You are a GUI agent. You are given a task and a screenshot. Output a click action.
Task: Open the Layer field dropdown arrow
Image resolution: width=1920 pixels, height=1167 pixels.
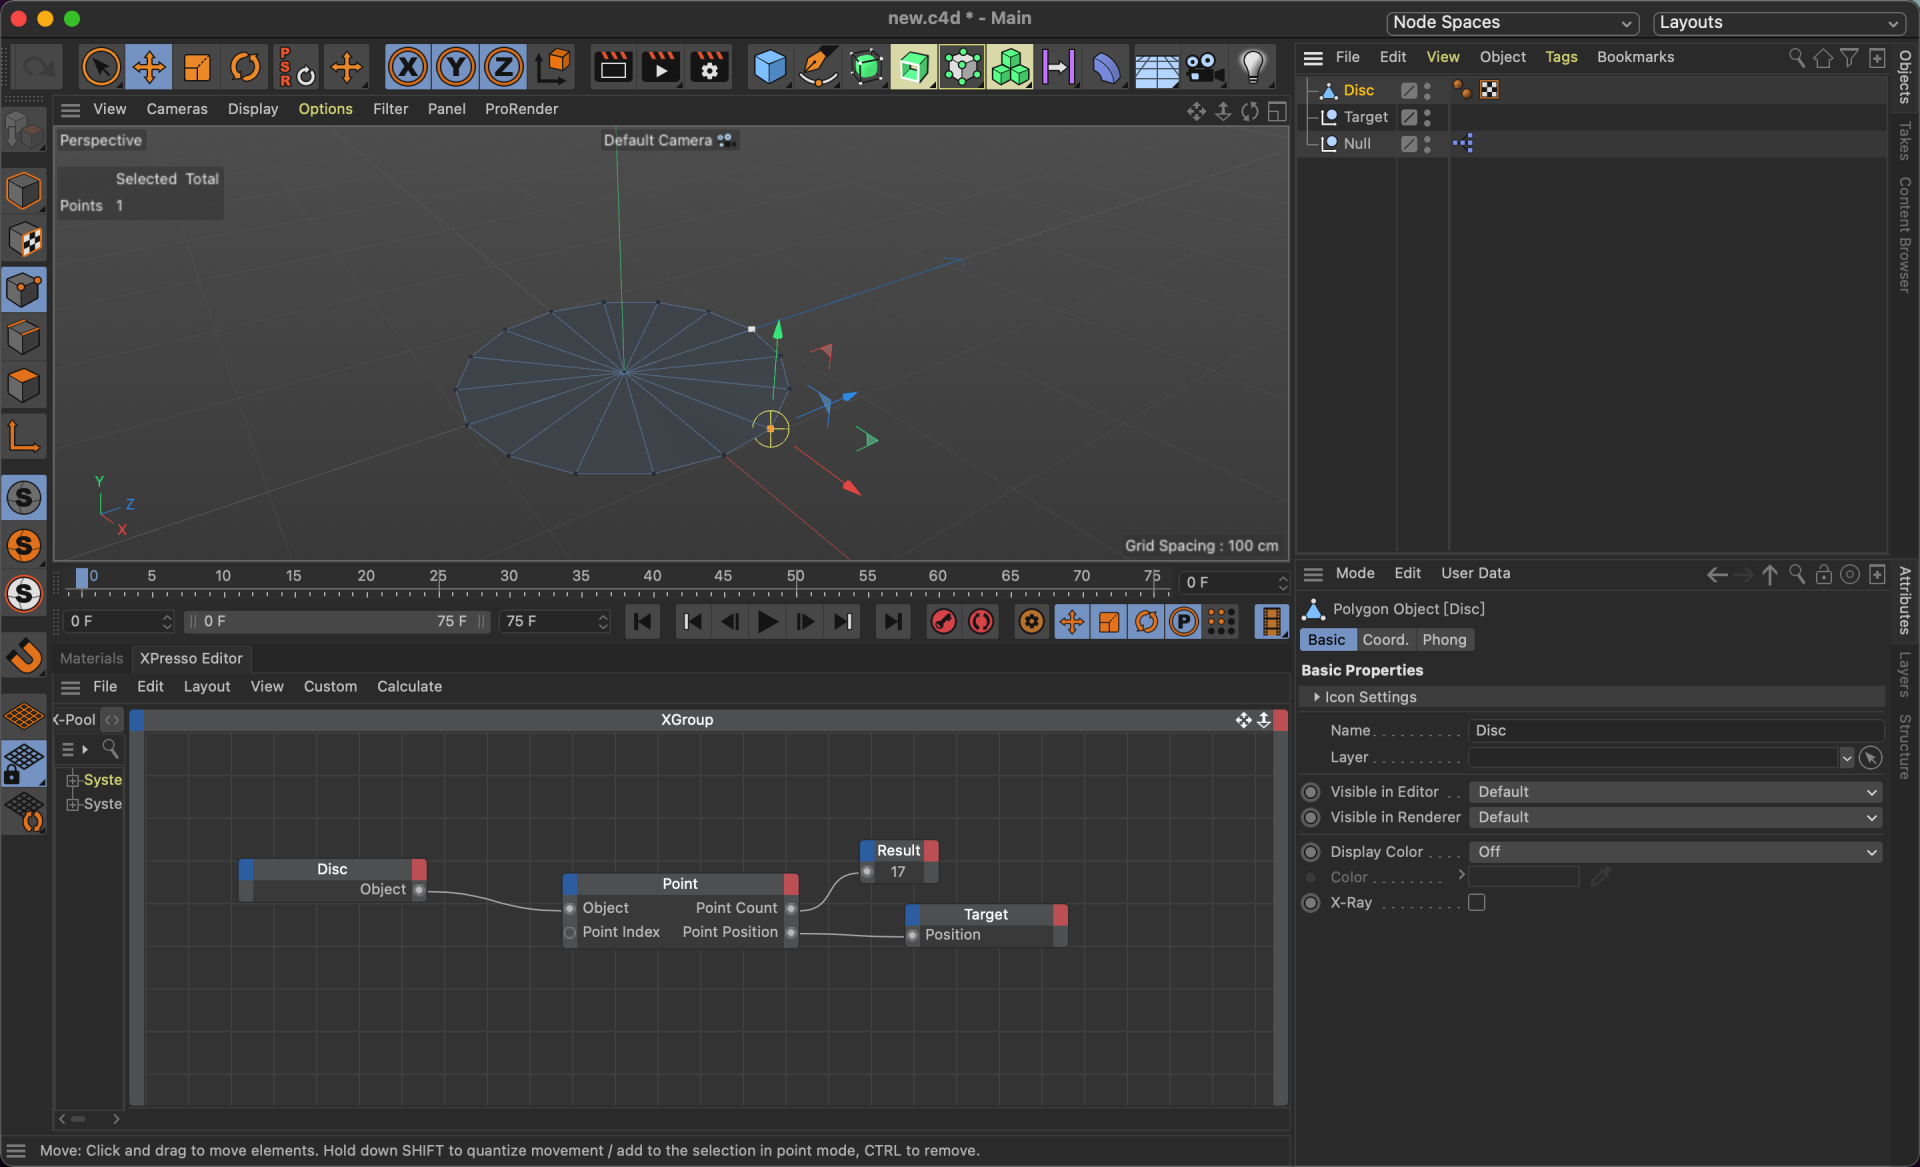pos(1846,758)
